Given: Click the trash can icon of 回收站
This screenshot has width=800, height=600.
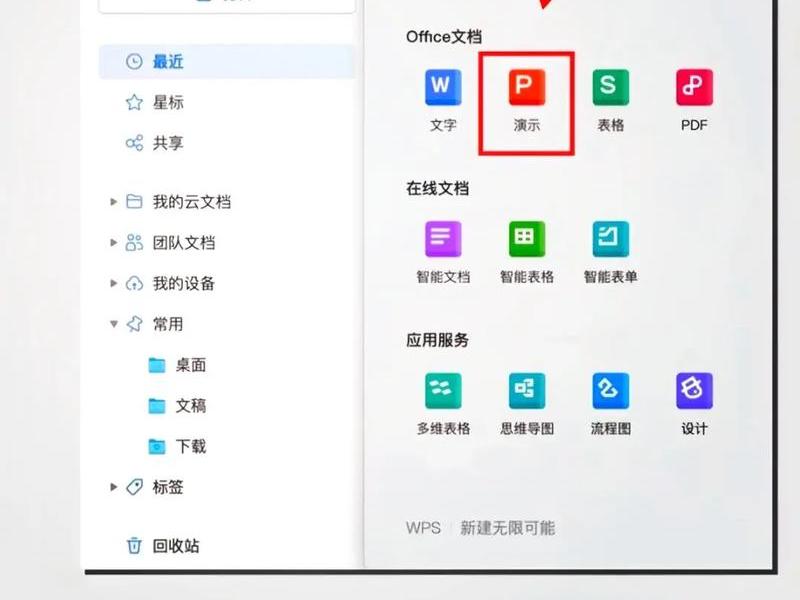Looking at the screenshot, I should 134,545.
